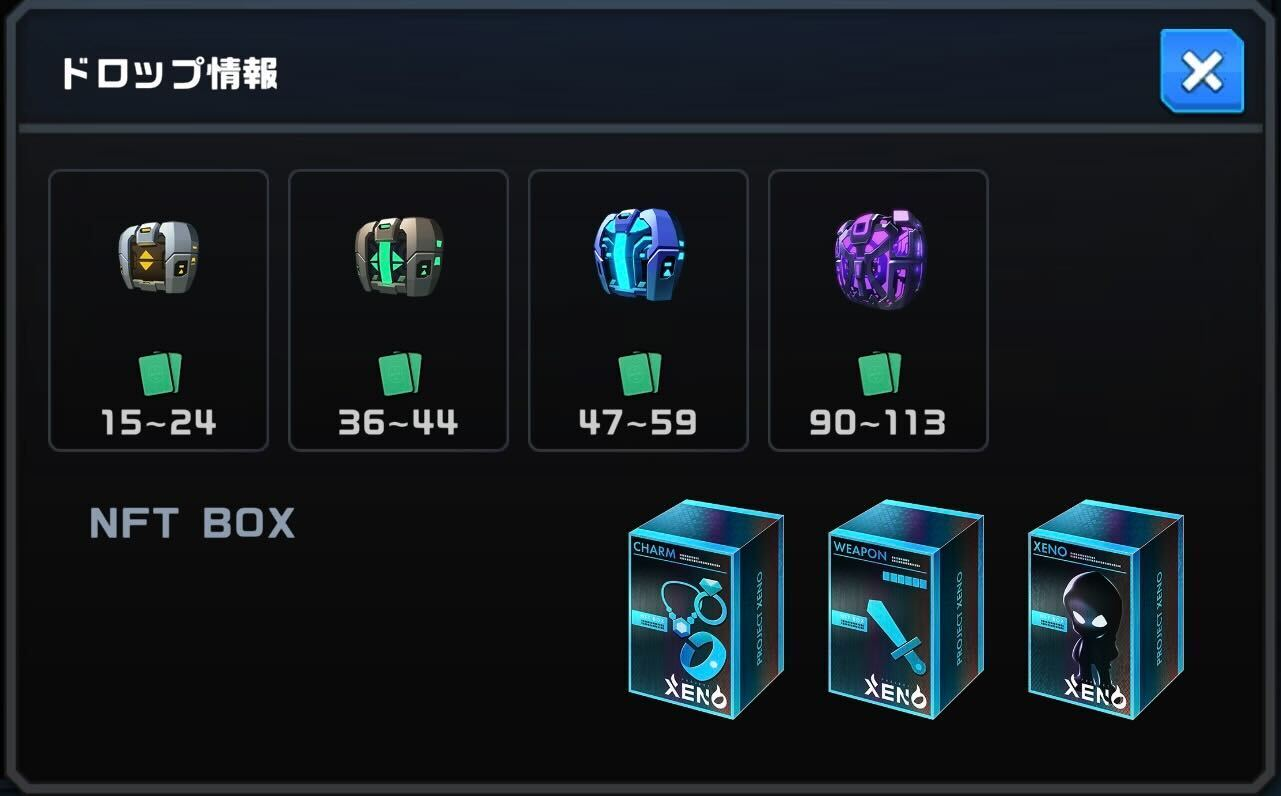Tap the green card icon above 47~59
The width and height of the screenshot is (1281, 796).
click(x=639, y=375)
